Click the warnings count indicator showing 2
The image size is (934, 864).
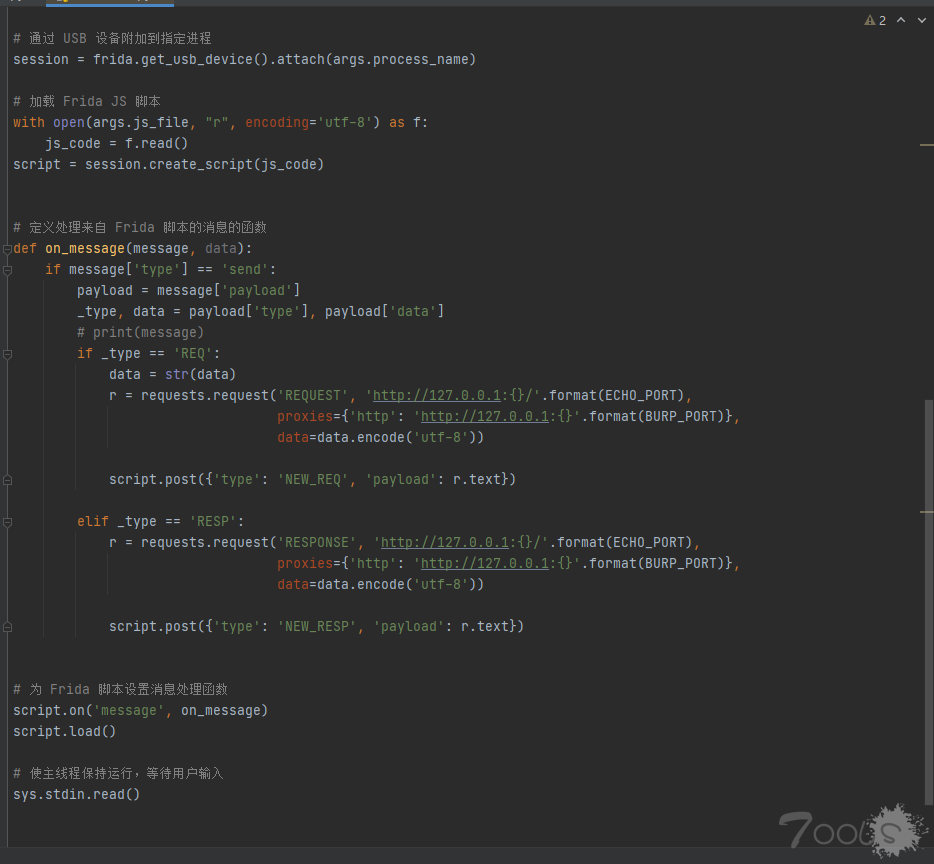click(875, 20)
